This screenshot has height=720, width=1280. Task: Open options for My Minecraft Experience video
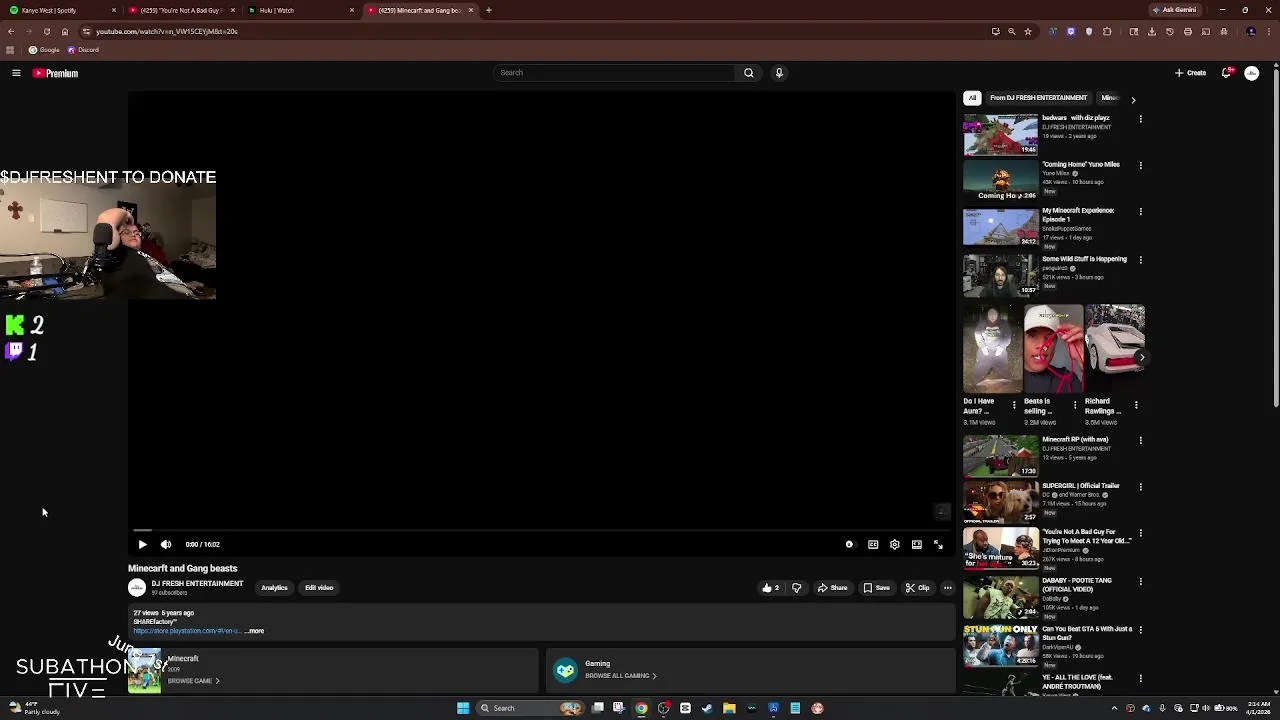[1140, 212]
